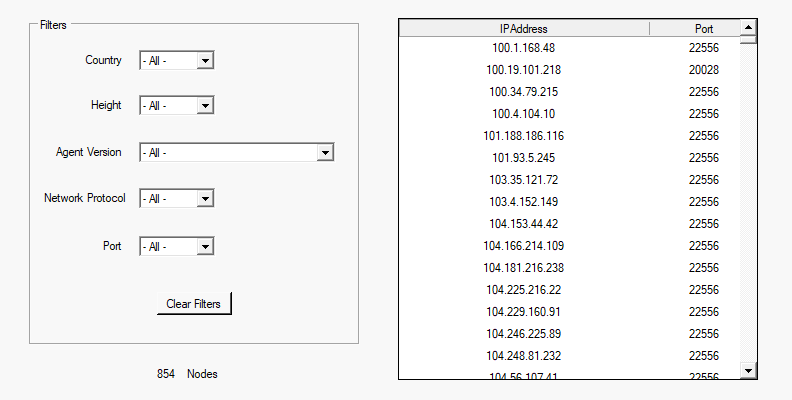Sort by the IPAddress column header
This screenshot has height=400, width=792.
pyautogui.click(x=523, y=29)
